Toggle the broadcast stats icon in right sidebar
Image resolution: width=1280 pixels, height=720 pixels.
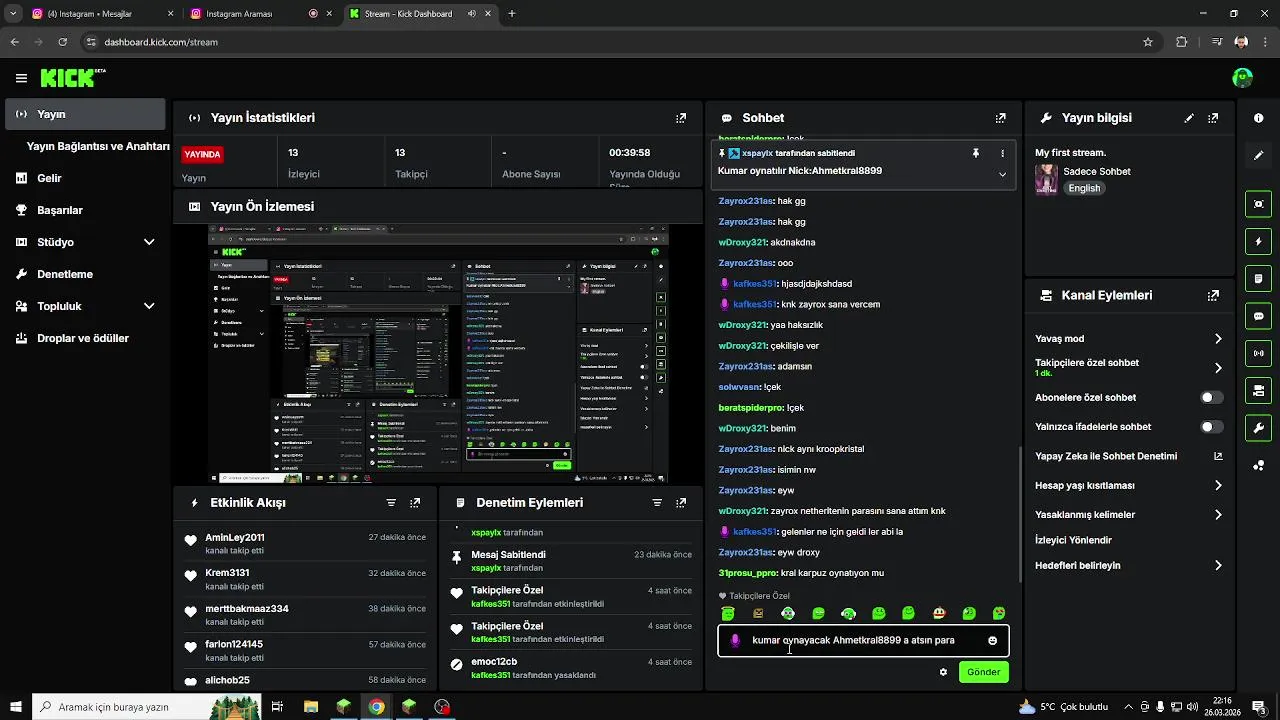1258,353
